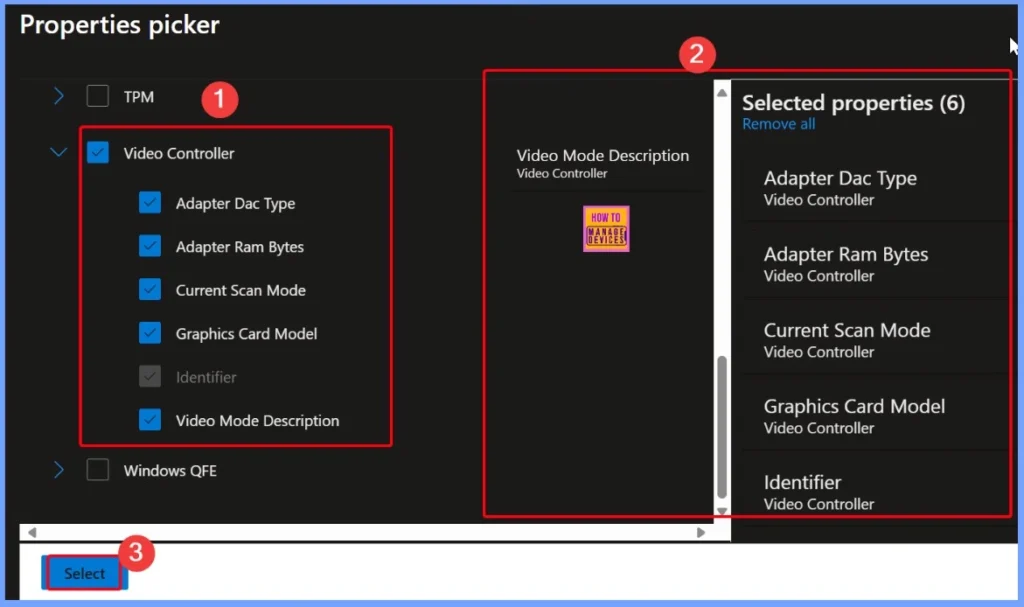Click the Video Mode Description tree label
The image size is (1024, 607).
pyautogui.click(x=257, y=421)
